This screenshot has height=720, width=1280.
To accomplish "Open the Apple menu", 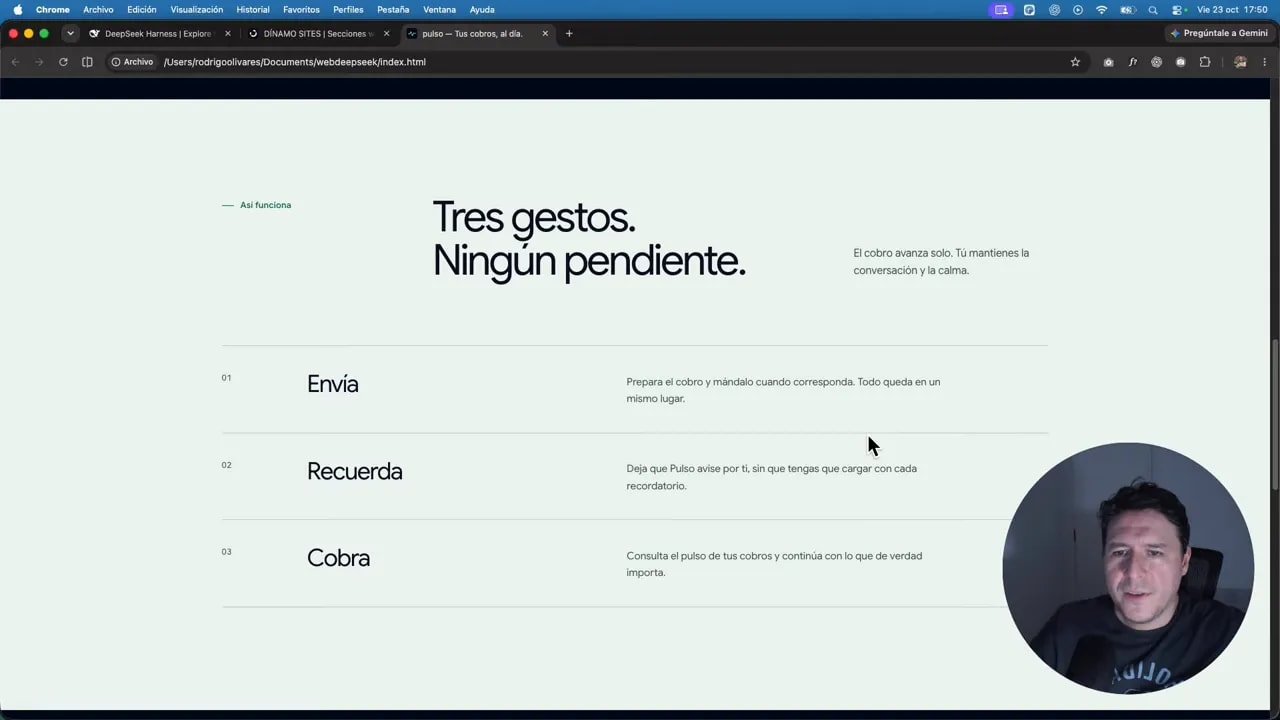I will (17, 10).
